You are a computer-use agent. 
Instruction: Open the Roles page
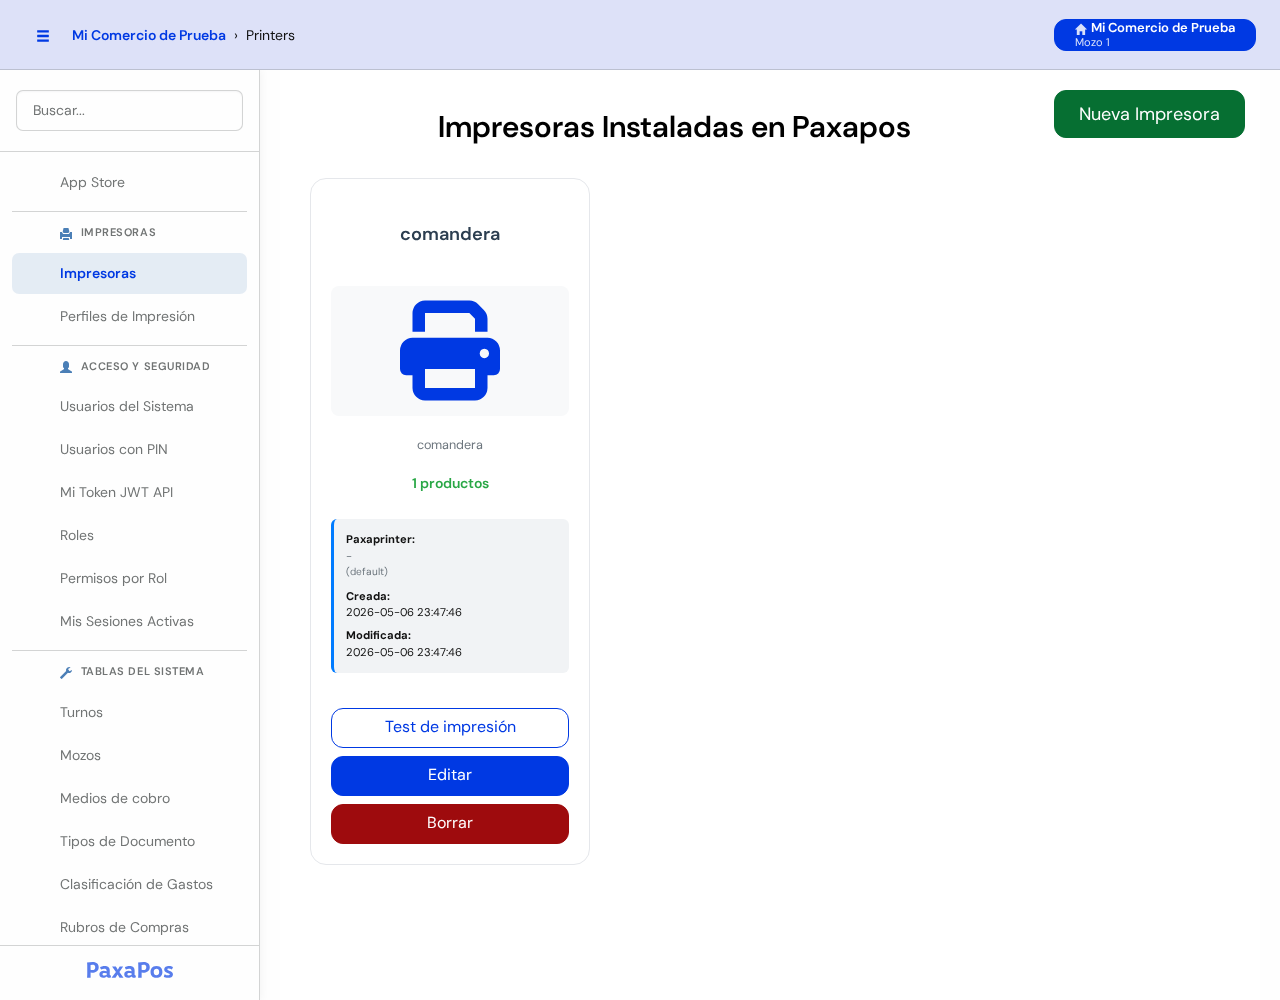[x=129, y=535]
